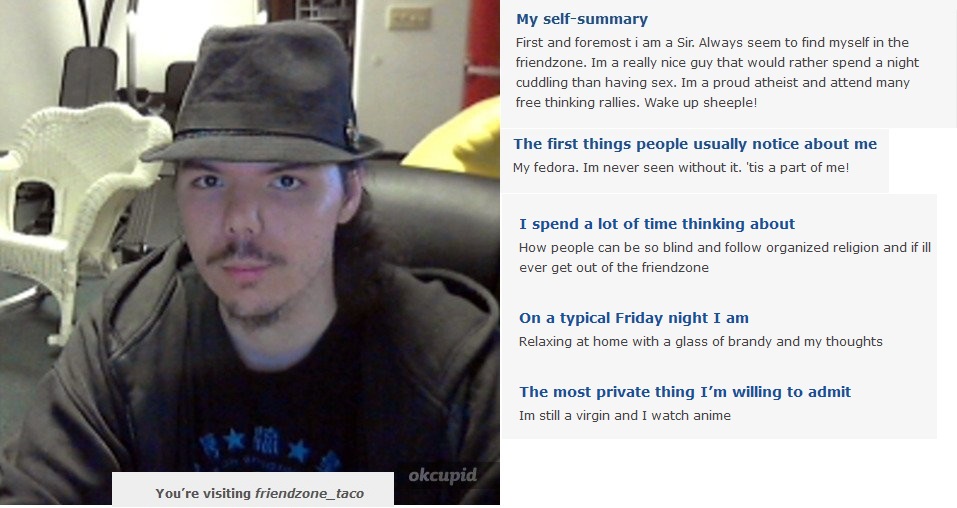Click the friendzone_taco username
Image resolution: width=957 pixels, height=508 pixels.
coord(309,493)
